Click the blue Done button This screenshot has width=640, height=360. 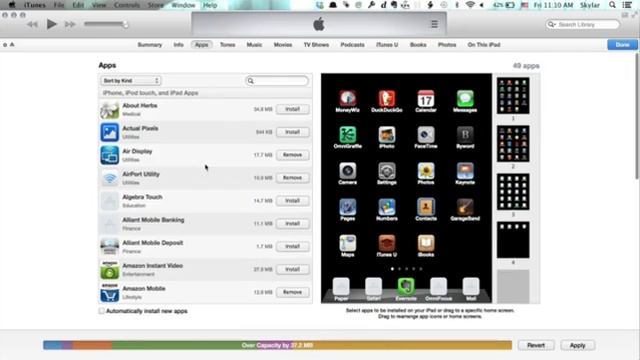[622, 45]
